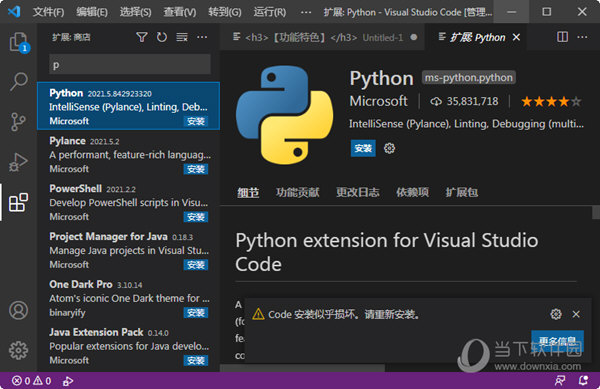
Task: Switch to the 功能贡献 tab
Action: [298, 192]
